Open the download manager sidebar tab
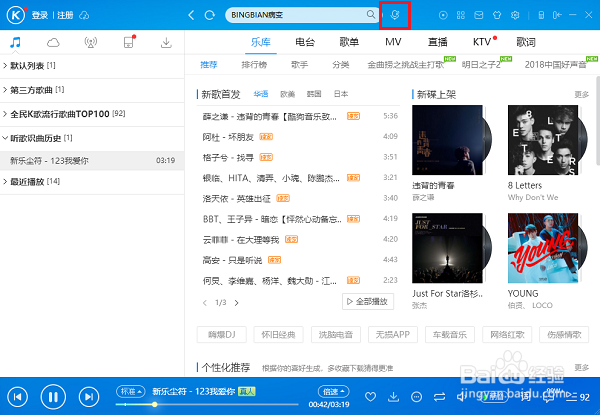600x415 pixels. (166, 42)
